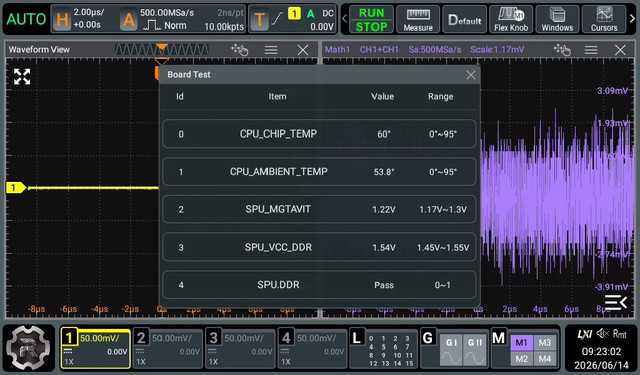
Task: Close the Math1 window
Action: [620, 50]
